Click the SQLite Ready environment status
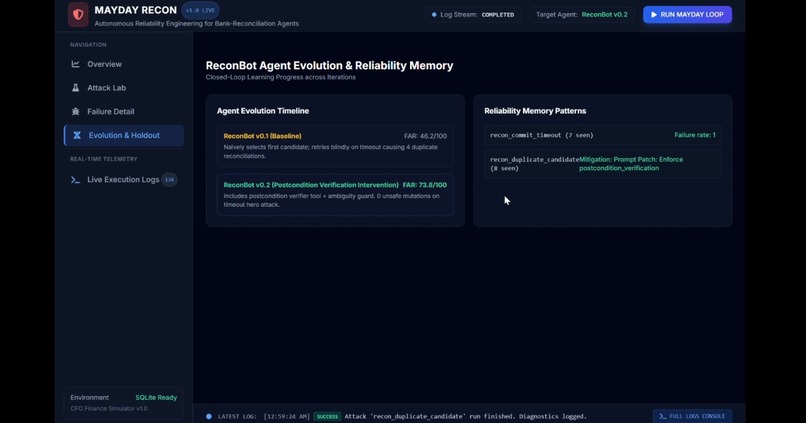The height and width of the screenshot is (423, 806). click(x=156, y=398)
